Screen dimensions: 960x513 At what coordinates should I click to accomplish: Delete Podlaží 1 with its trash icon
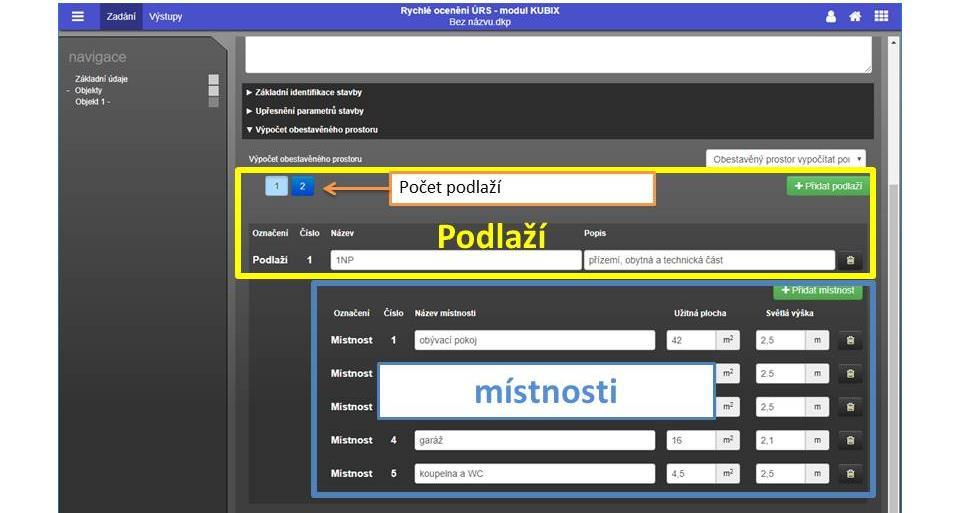pyautogui.click(x=850, y=260)
